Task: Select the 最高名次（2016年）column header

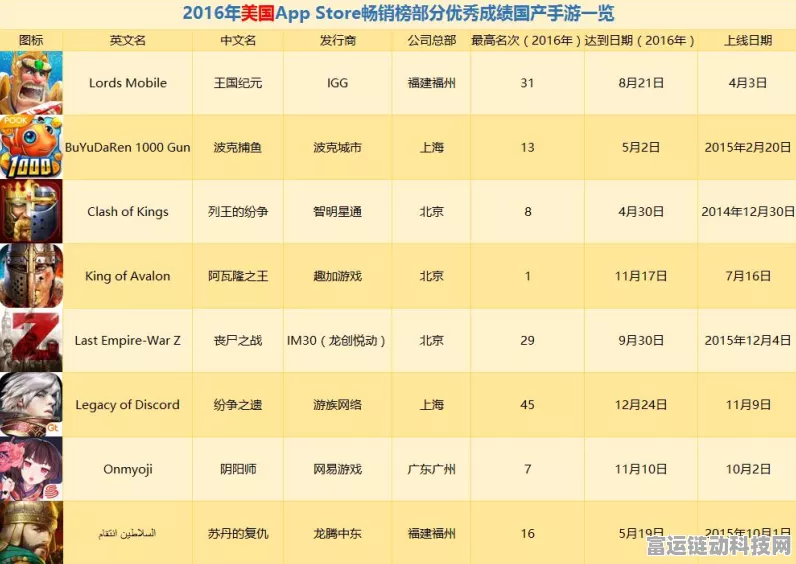Action: click(527, 40)
